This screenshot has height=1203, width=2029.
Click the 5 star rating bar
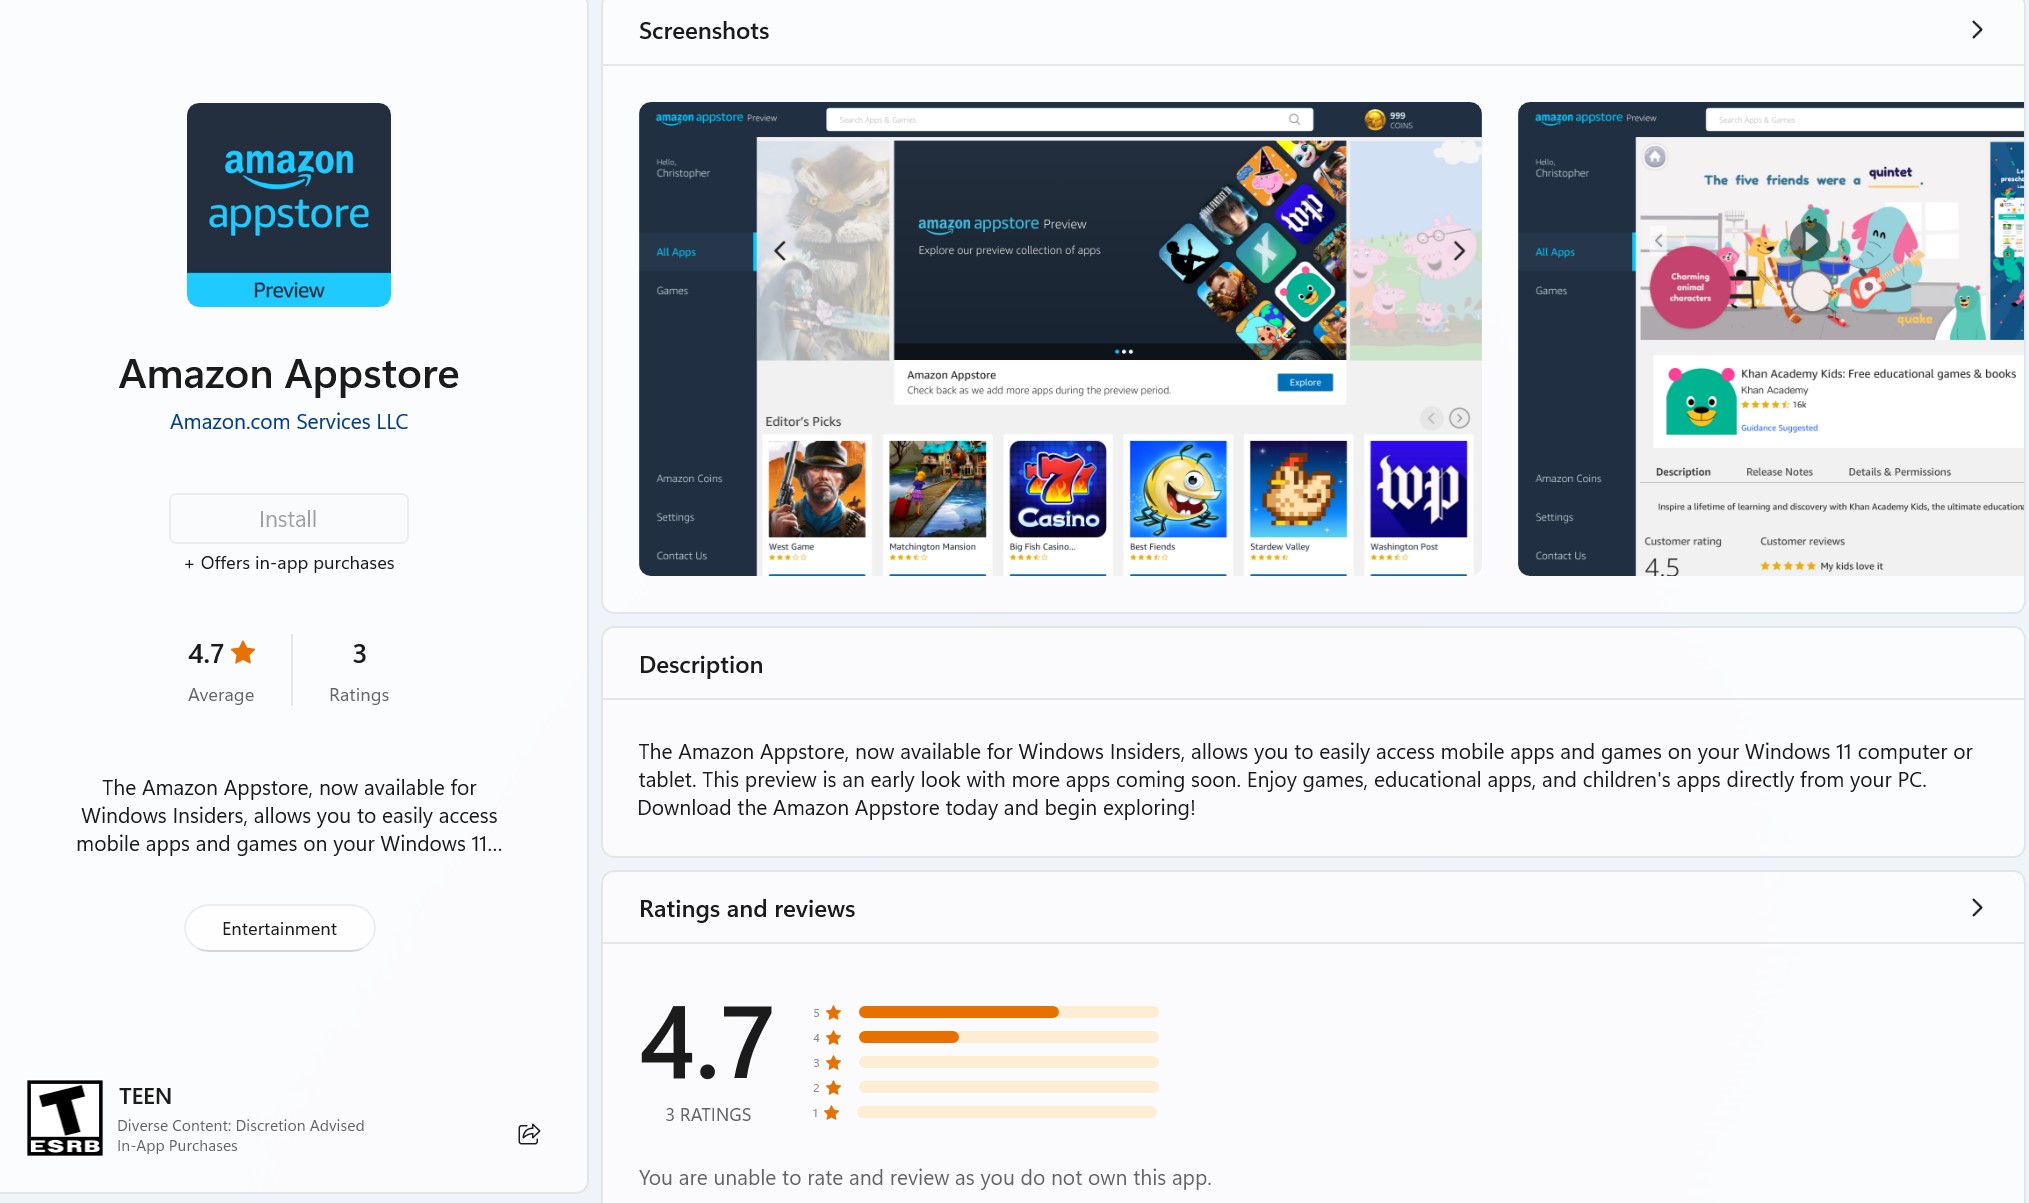point(1008,1012)
